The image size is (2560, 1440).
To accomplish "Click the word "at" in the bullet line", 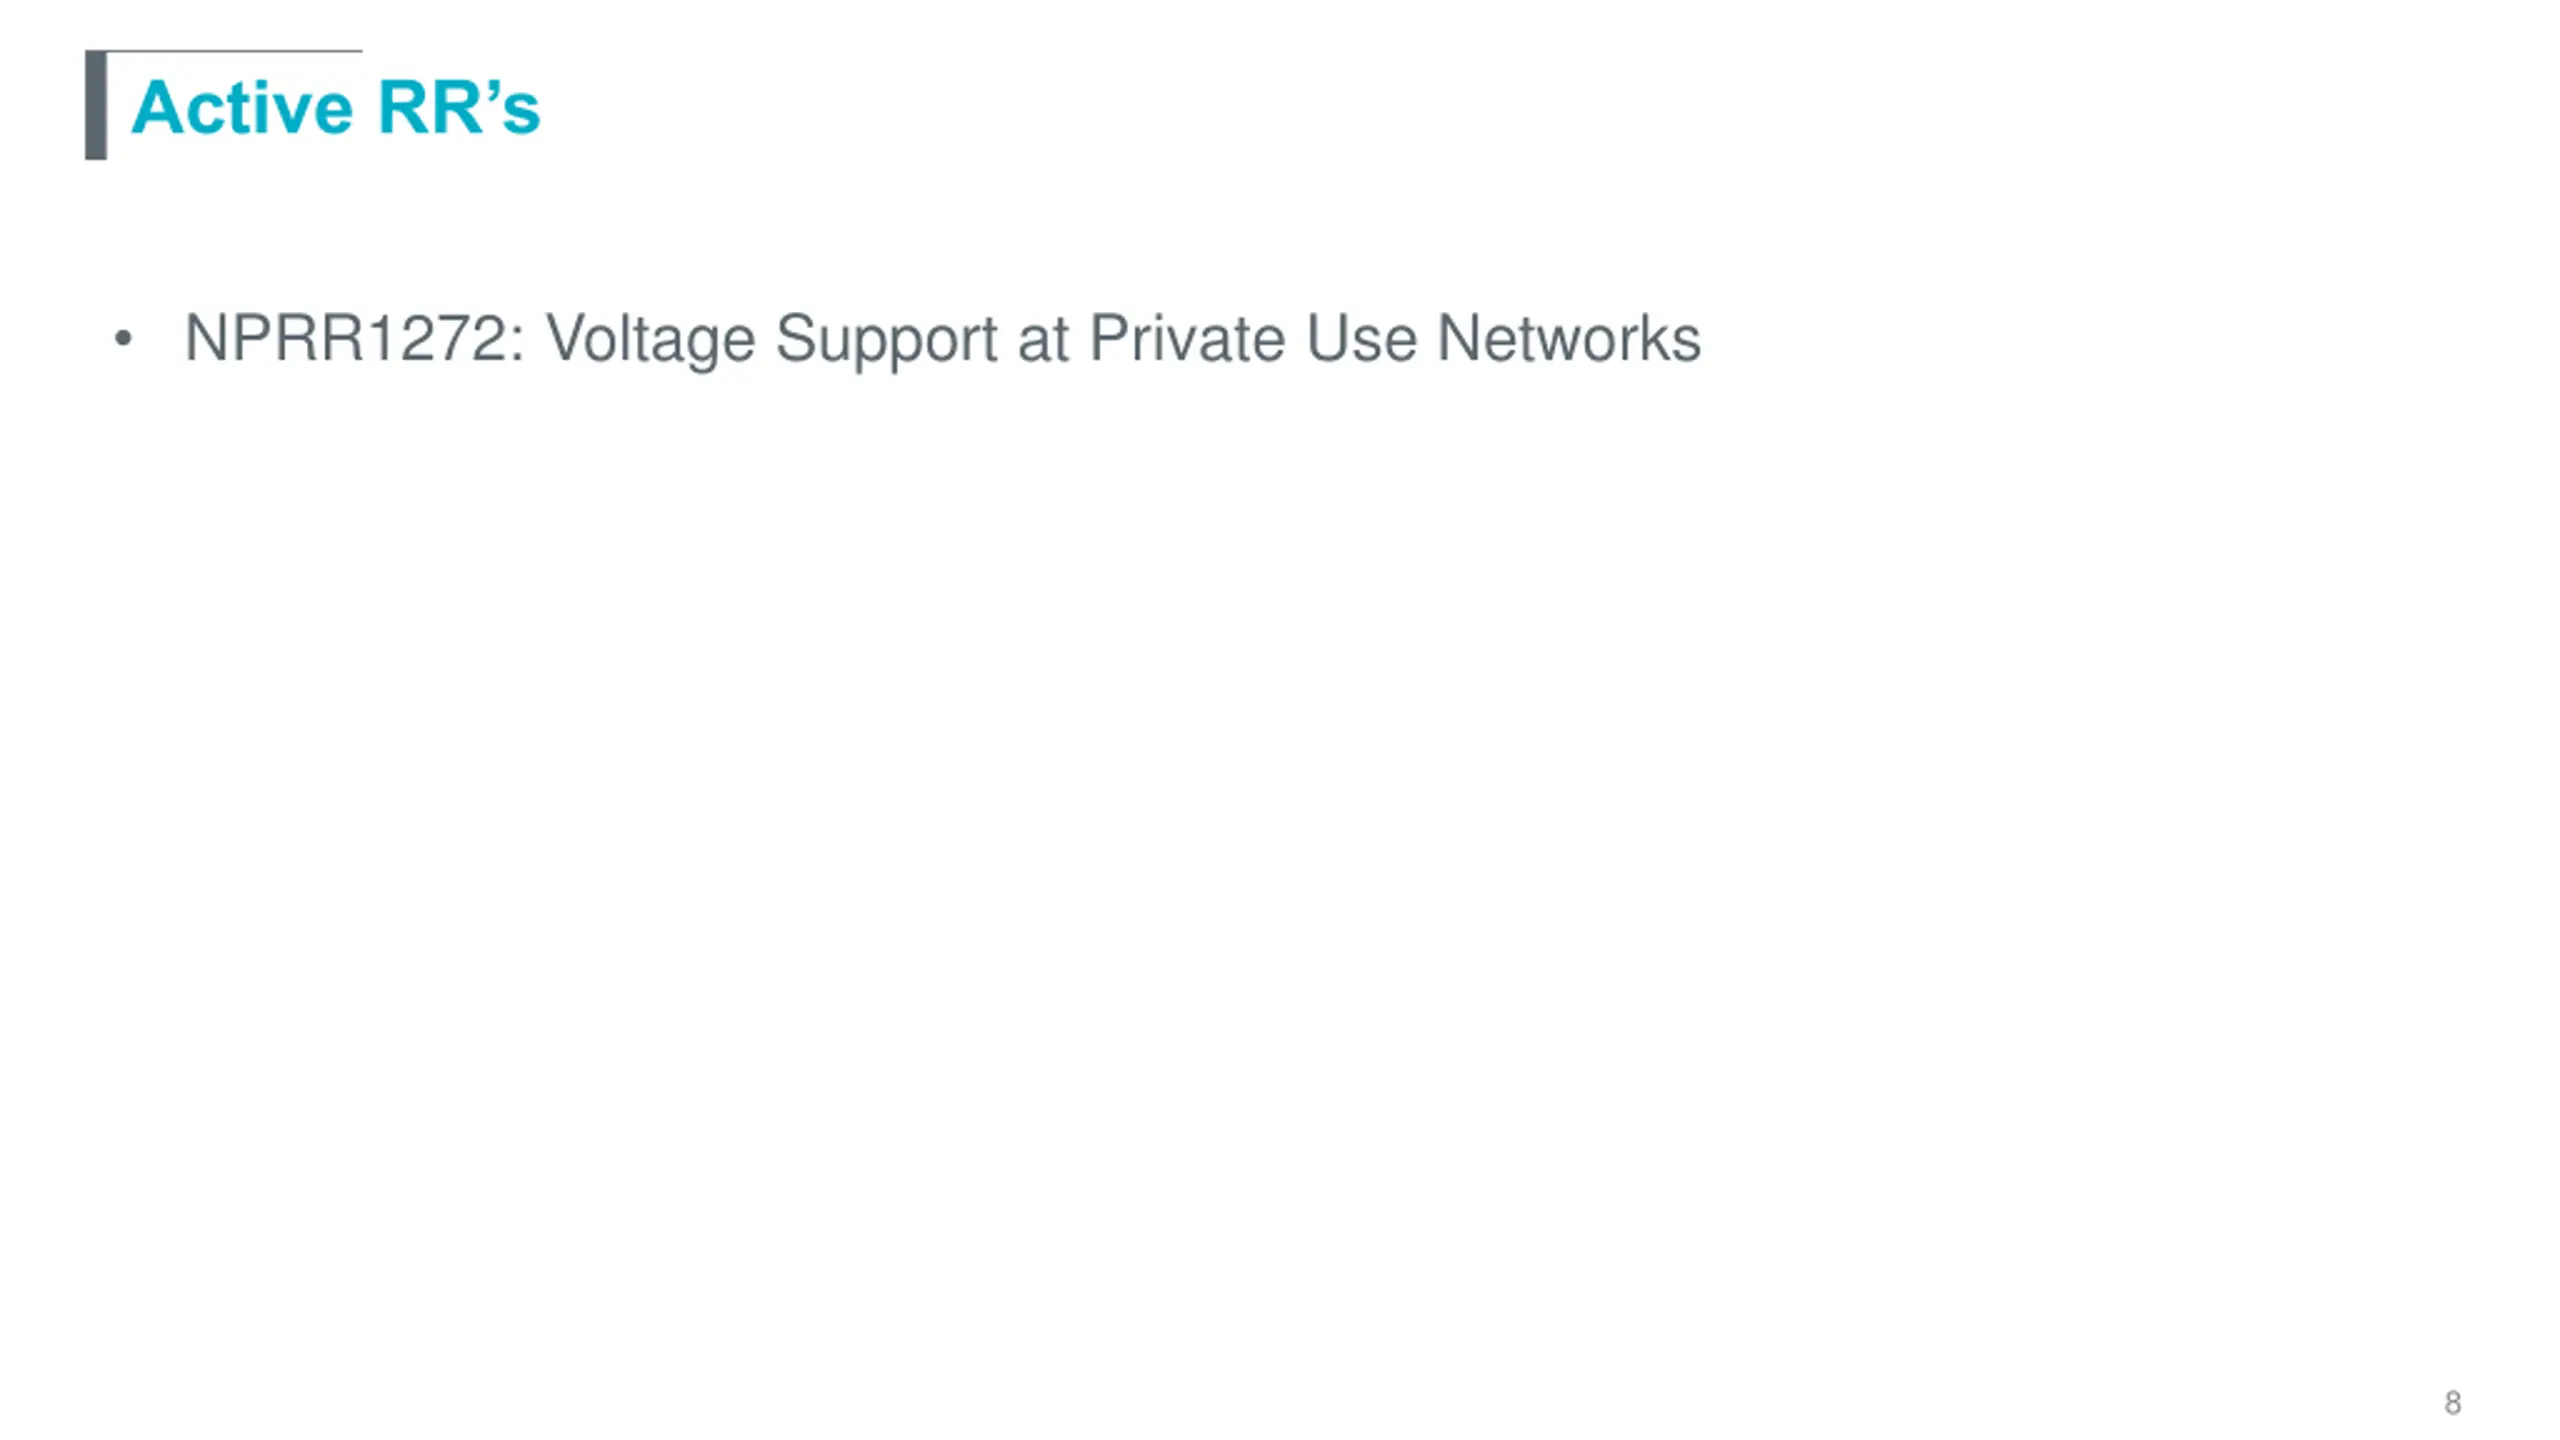I will point(1043,338).
